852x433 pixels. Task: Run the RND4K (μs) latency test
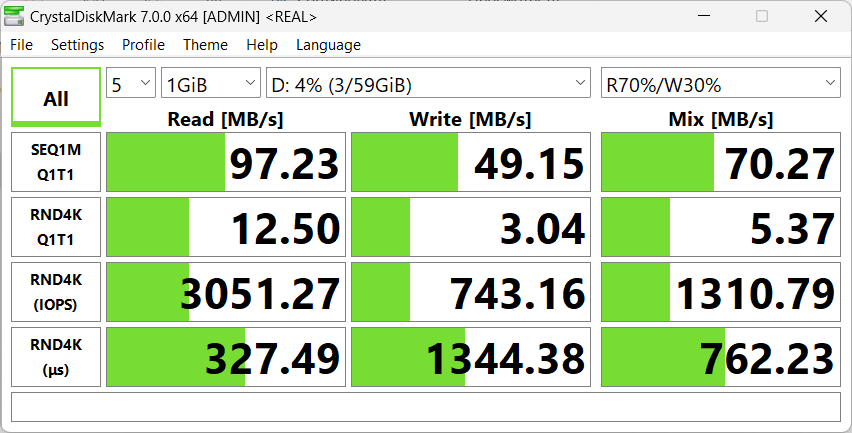tap(56, 357)
